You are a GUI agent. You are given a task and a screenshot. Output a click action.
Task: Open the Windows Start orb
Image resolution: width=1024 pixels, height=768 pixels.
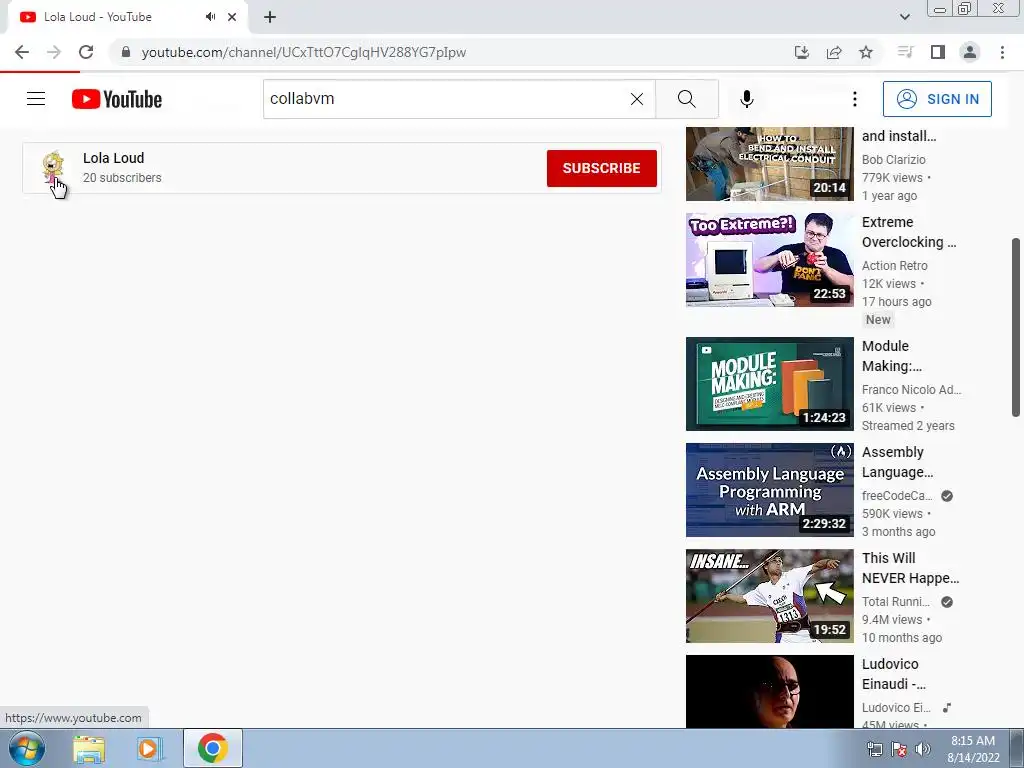click(x=27, y=748)
